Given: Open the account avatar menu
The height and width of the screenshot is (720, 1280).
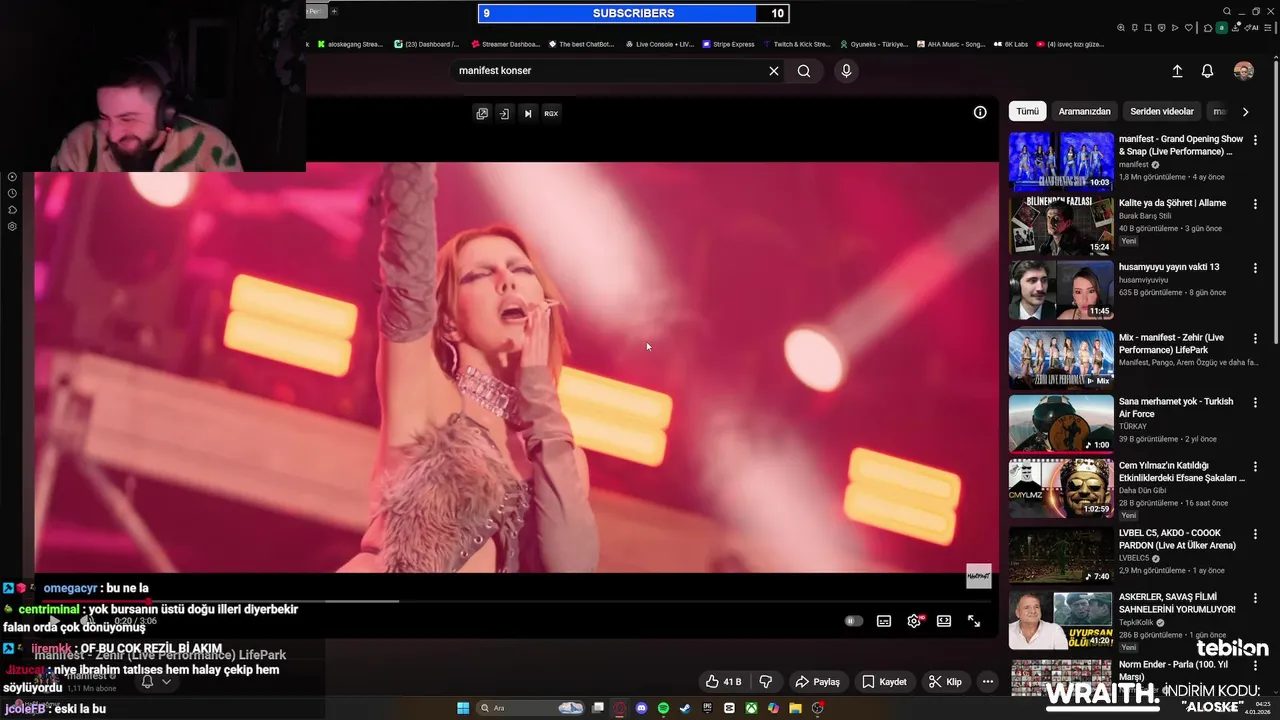Looking at the screenshot, I should (x=1244, y=71).
